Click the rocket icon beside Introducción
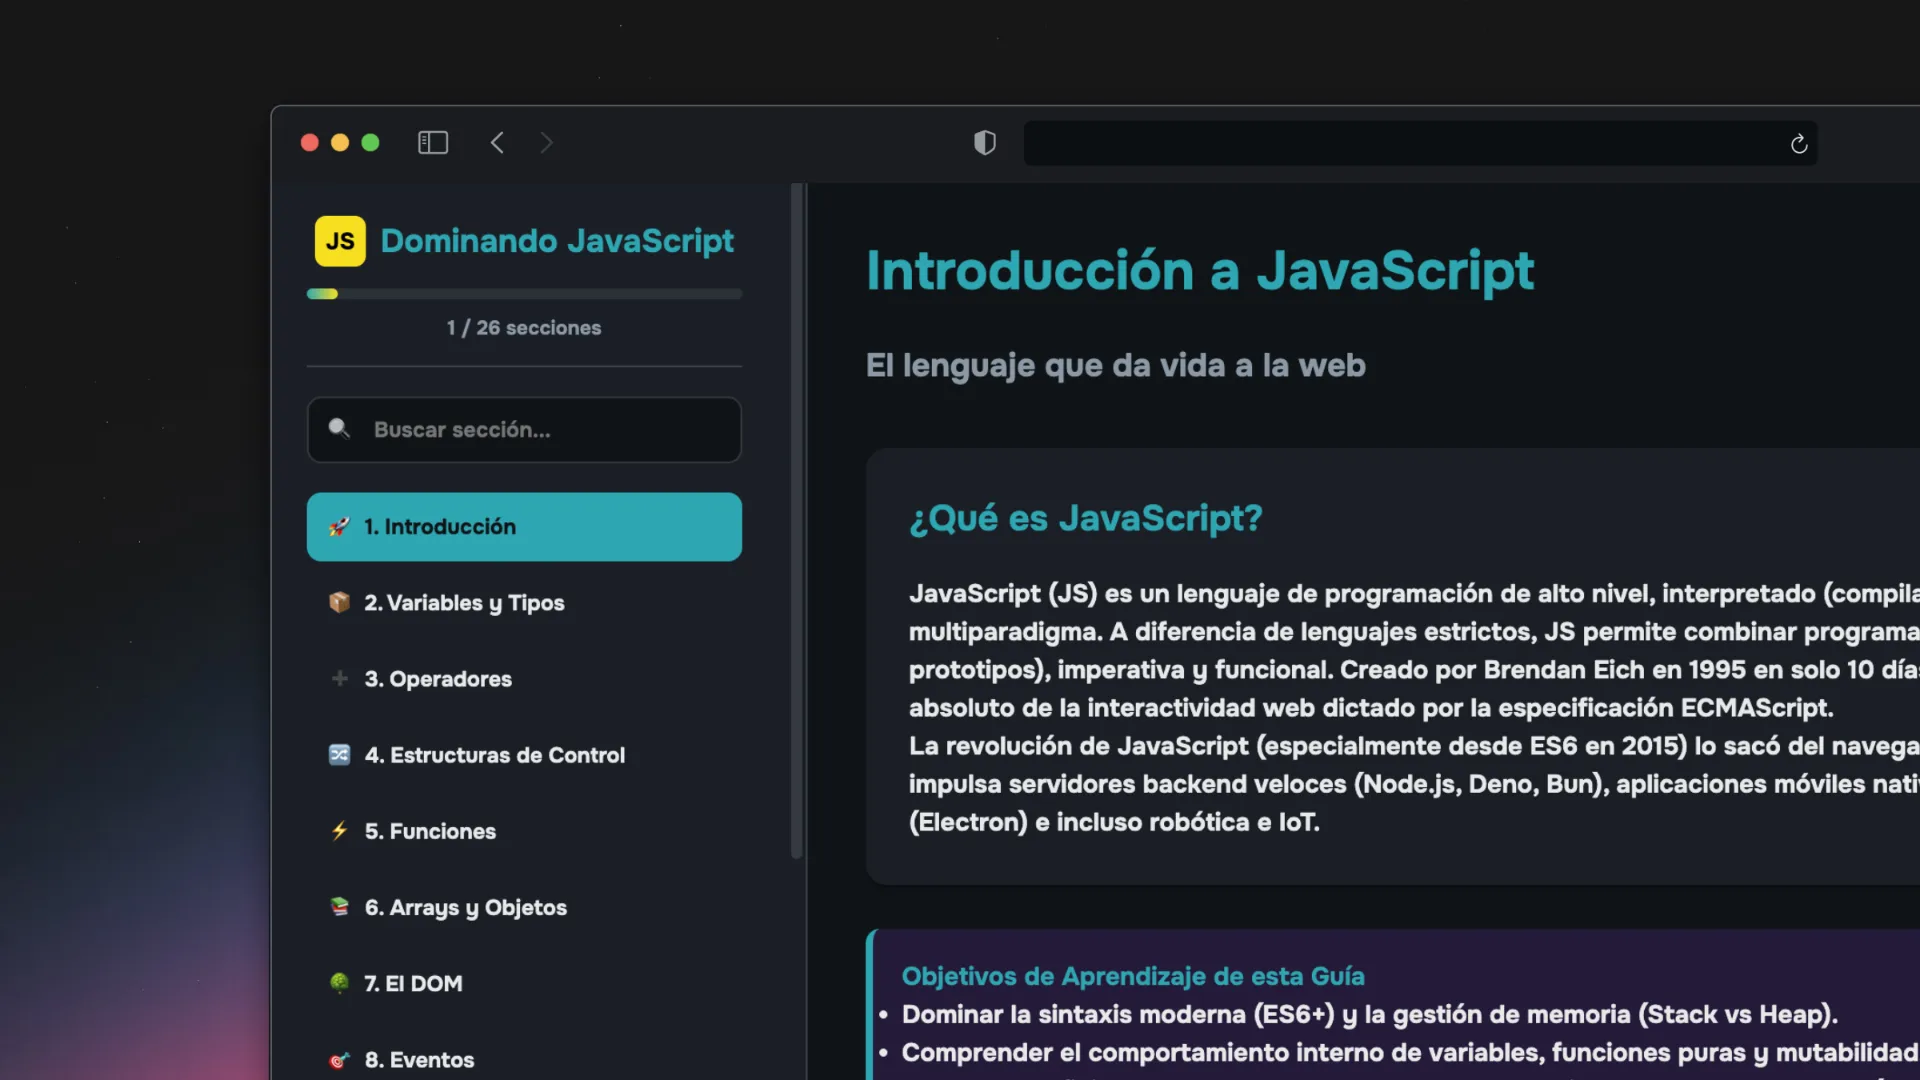The height and width of the screenshot is (1080, 1920). coord(340,527)
